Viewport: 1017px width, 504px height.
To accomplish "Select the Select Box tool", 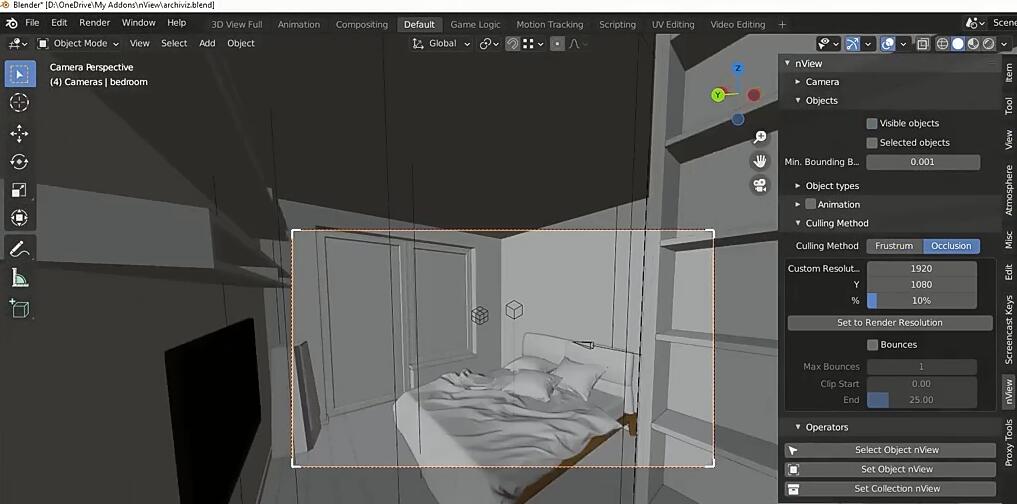I will (19, 75).
